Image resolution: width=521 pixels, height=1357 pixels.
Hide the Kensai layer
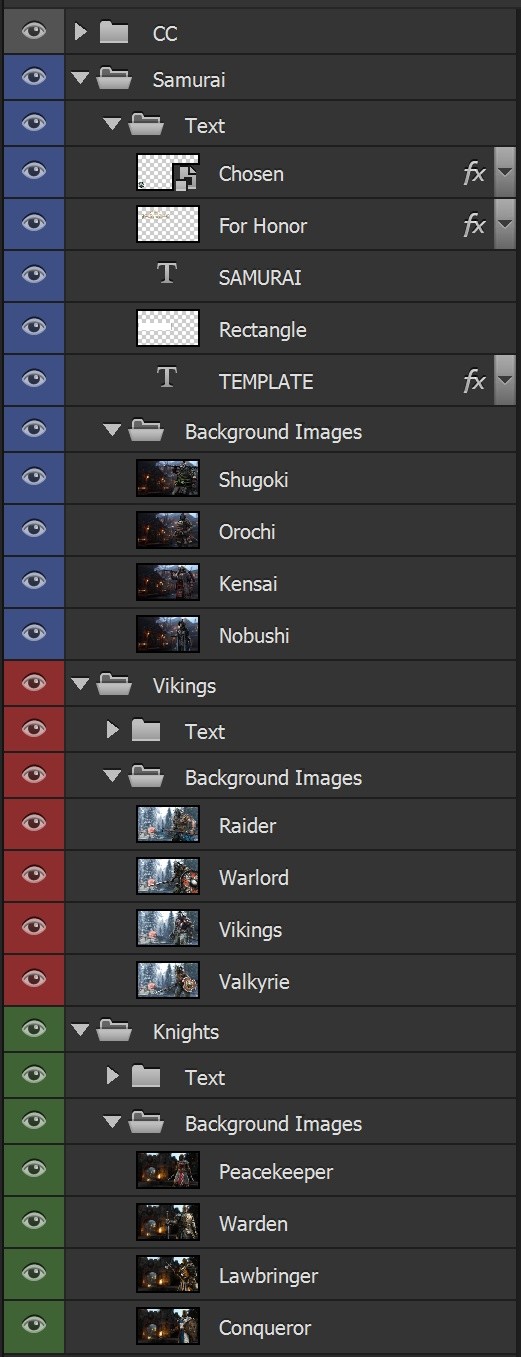coord(34,582)
